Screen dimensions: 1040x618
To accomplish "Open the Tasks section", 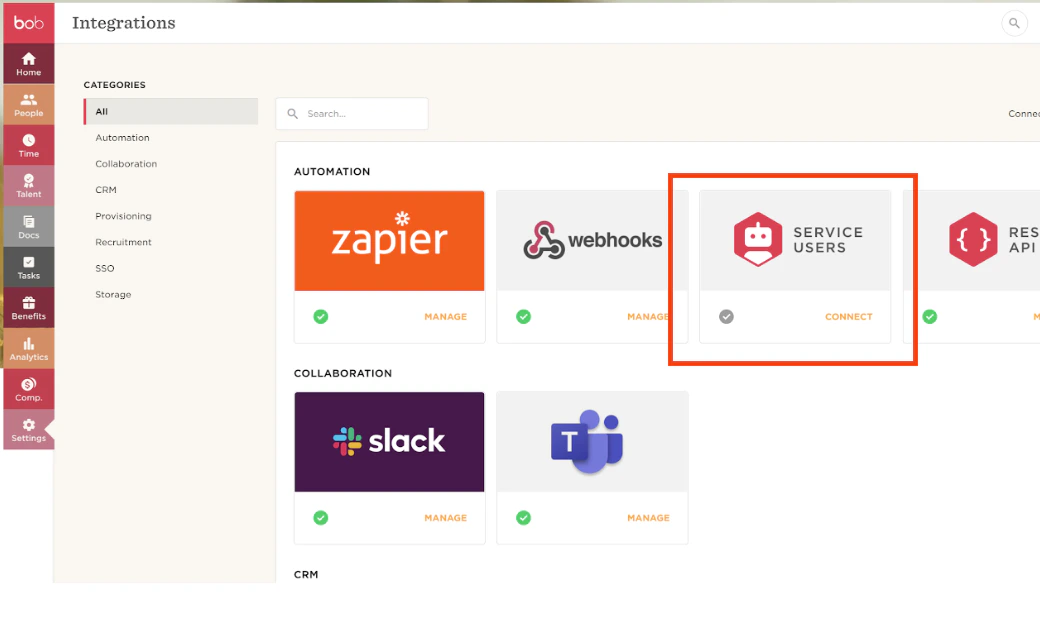I will [x=29, y=267].
